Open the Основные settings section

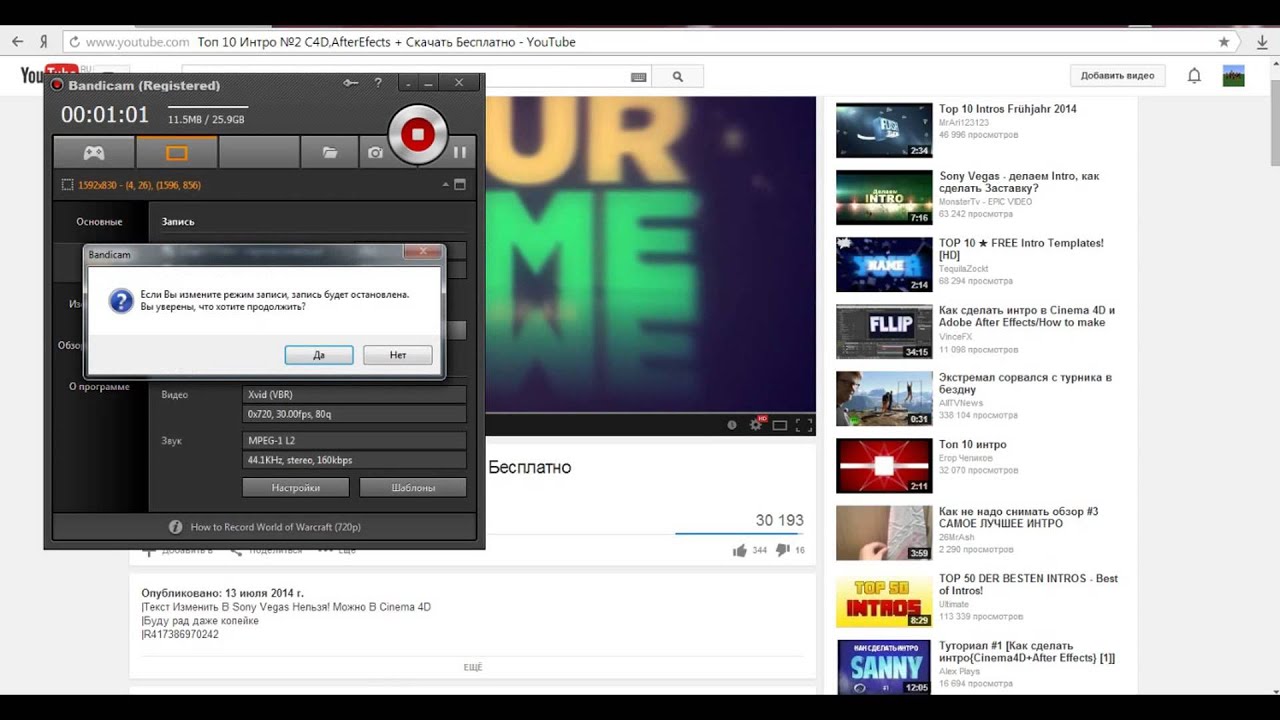tap(99, 221)
